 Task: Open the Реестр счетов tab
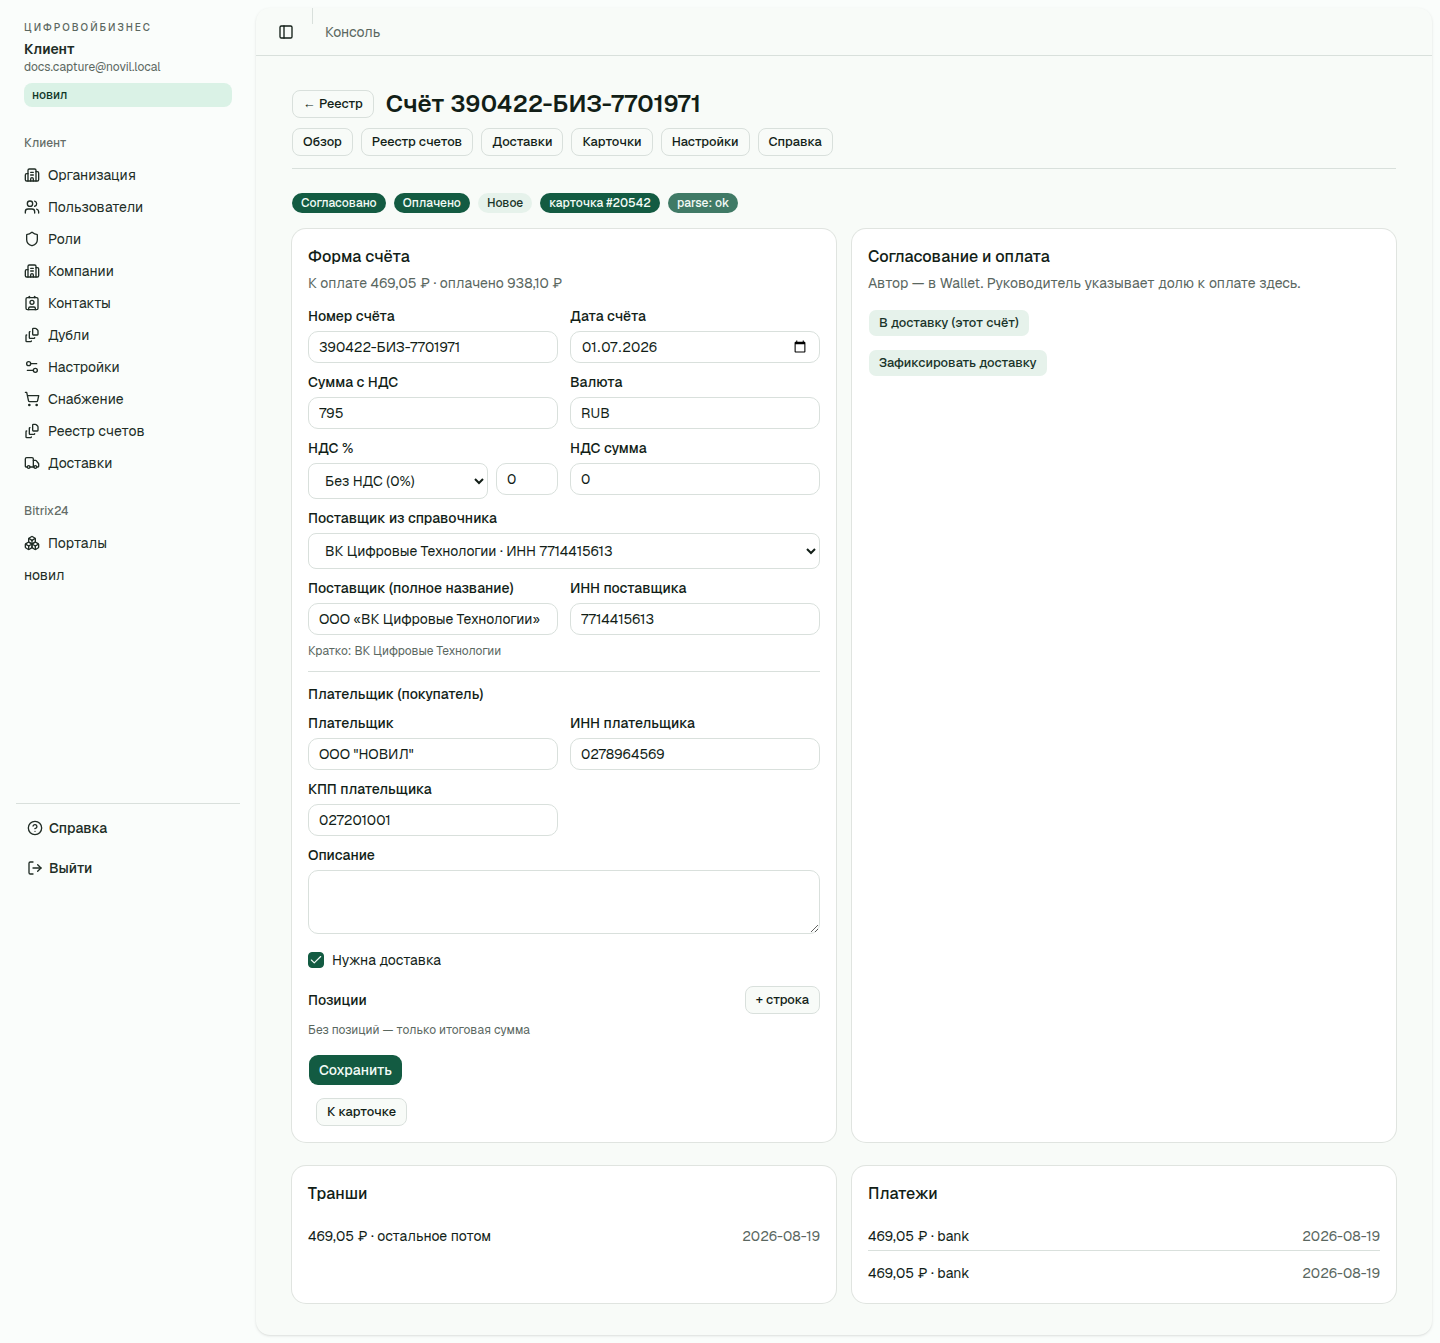coord(417,142)
